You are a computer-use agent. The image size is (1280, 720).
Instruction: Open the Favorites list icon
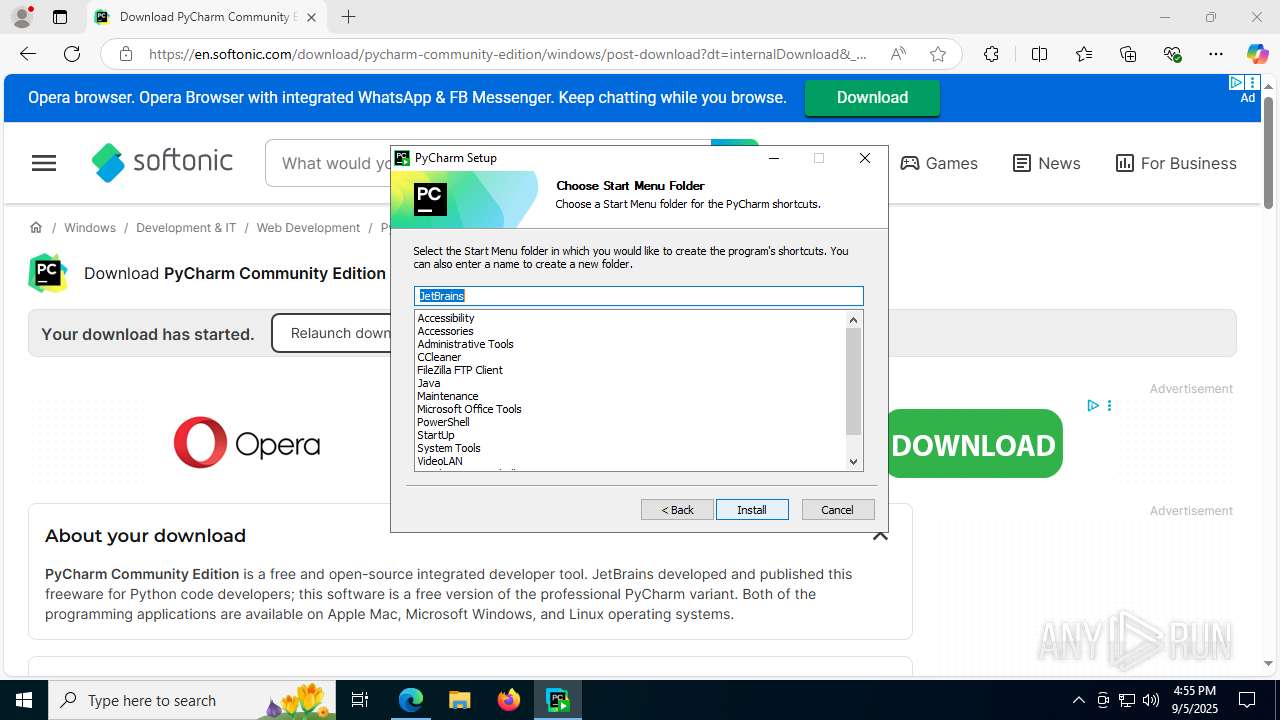(x=1084, y=54)
